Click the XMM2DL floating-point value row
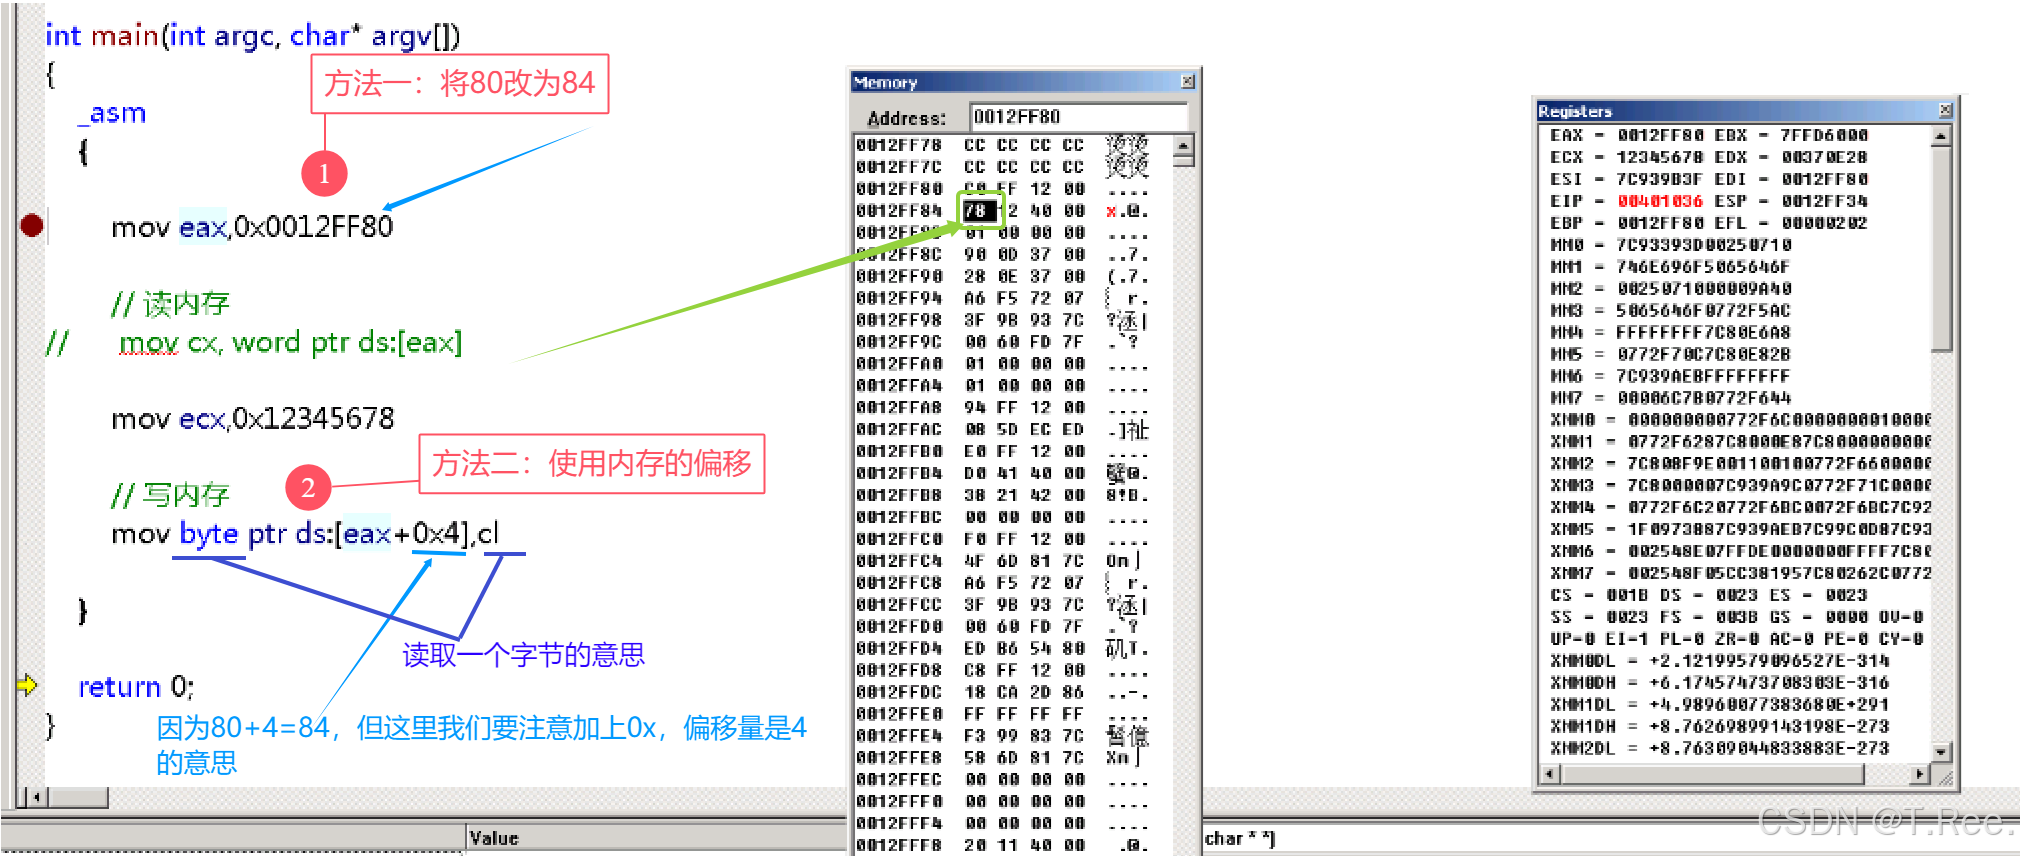The width and height of the screenshot is (2020, 856). [x=1719, y=748]
